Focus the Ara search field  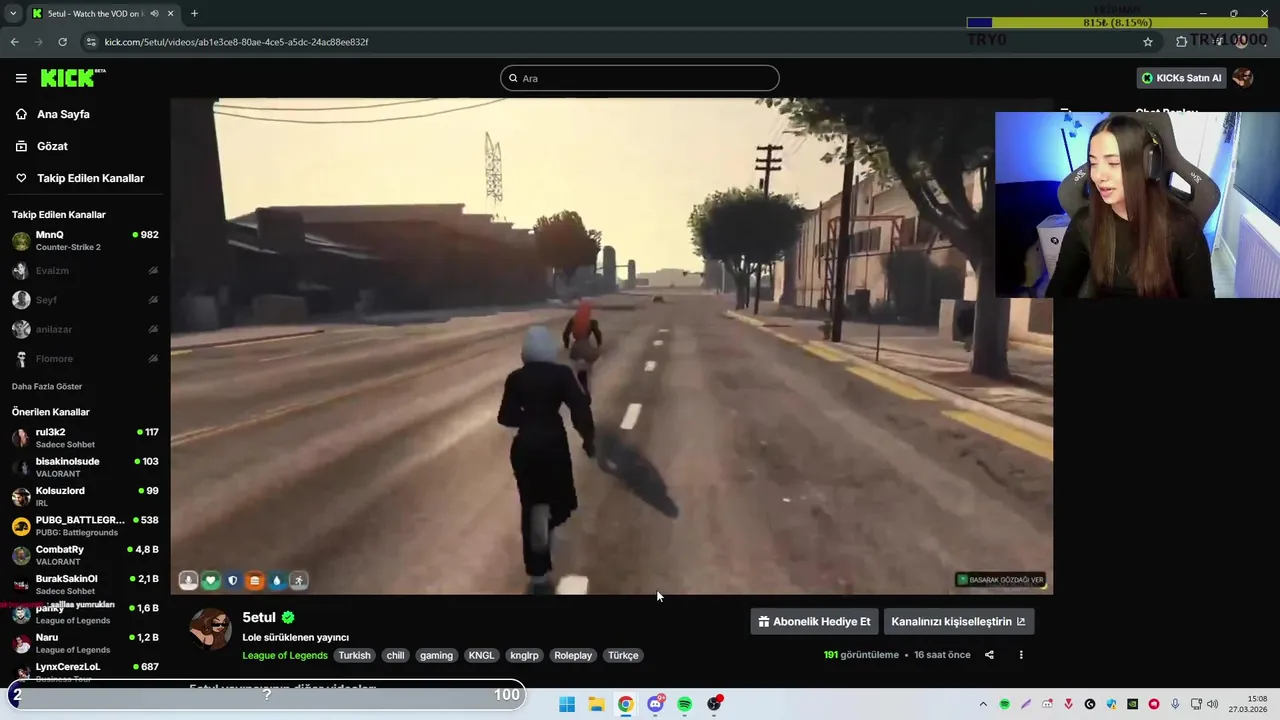tap(640, 78)
